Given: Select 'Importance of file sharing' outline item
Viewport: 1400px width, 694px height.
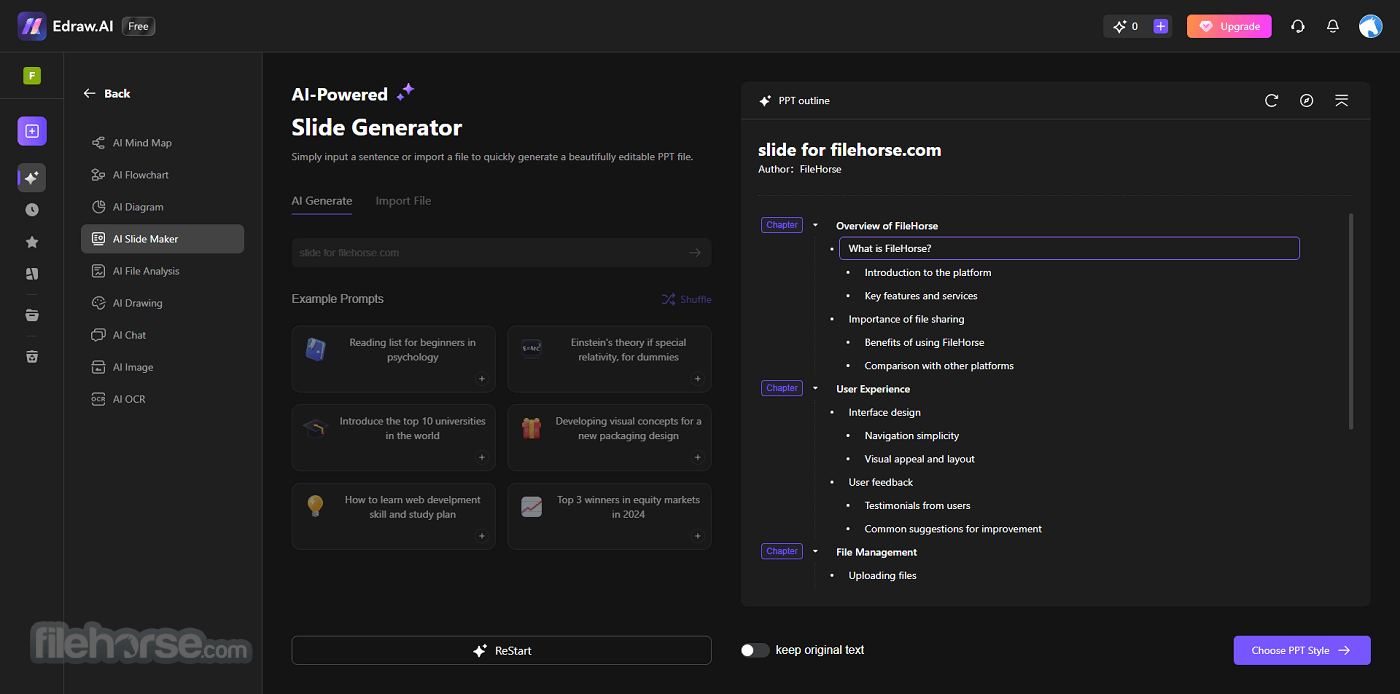Looking at the screenshot, I should (x=906, y=319).
